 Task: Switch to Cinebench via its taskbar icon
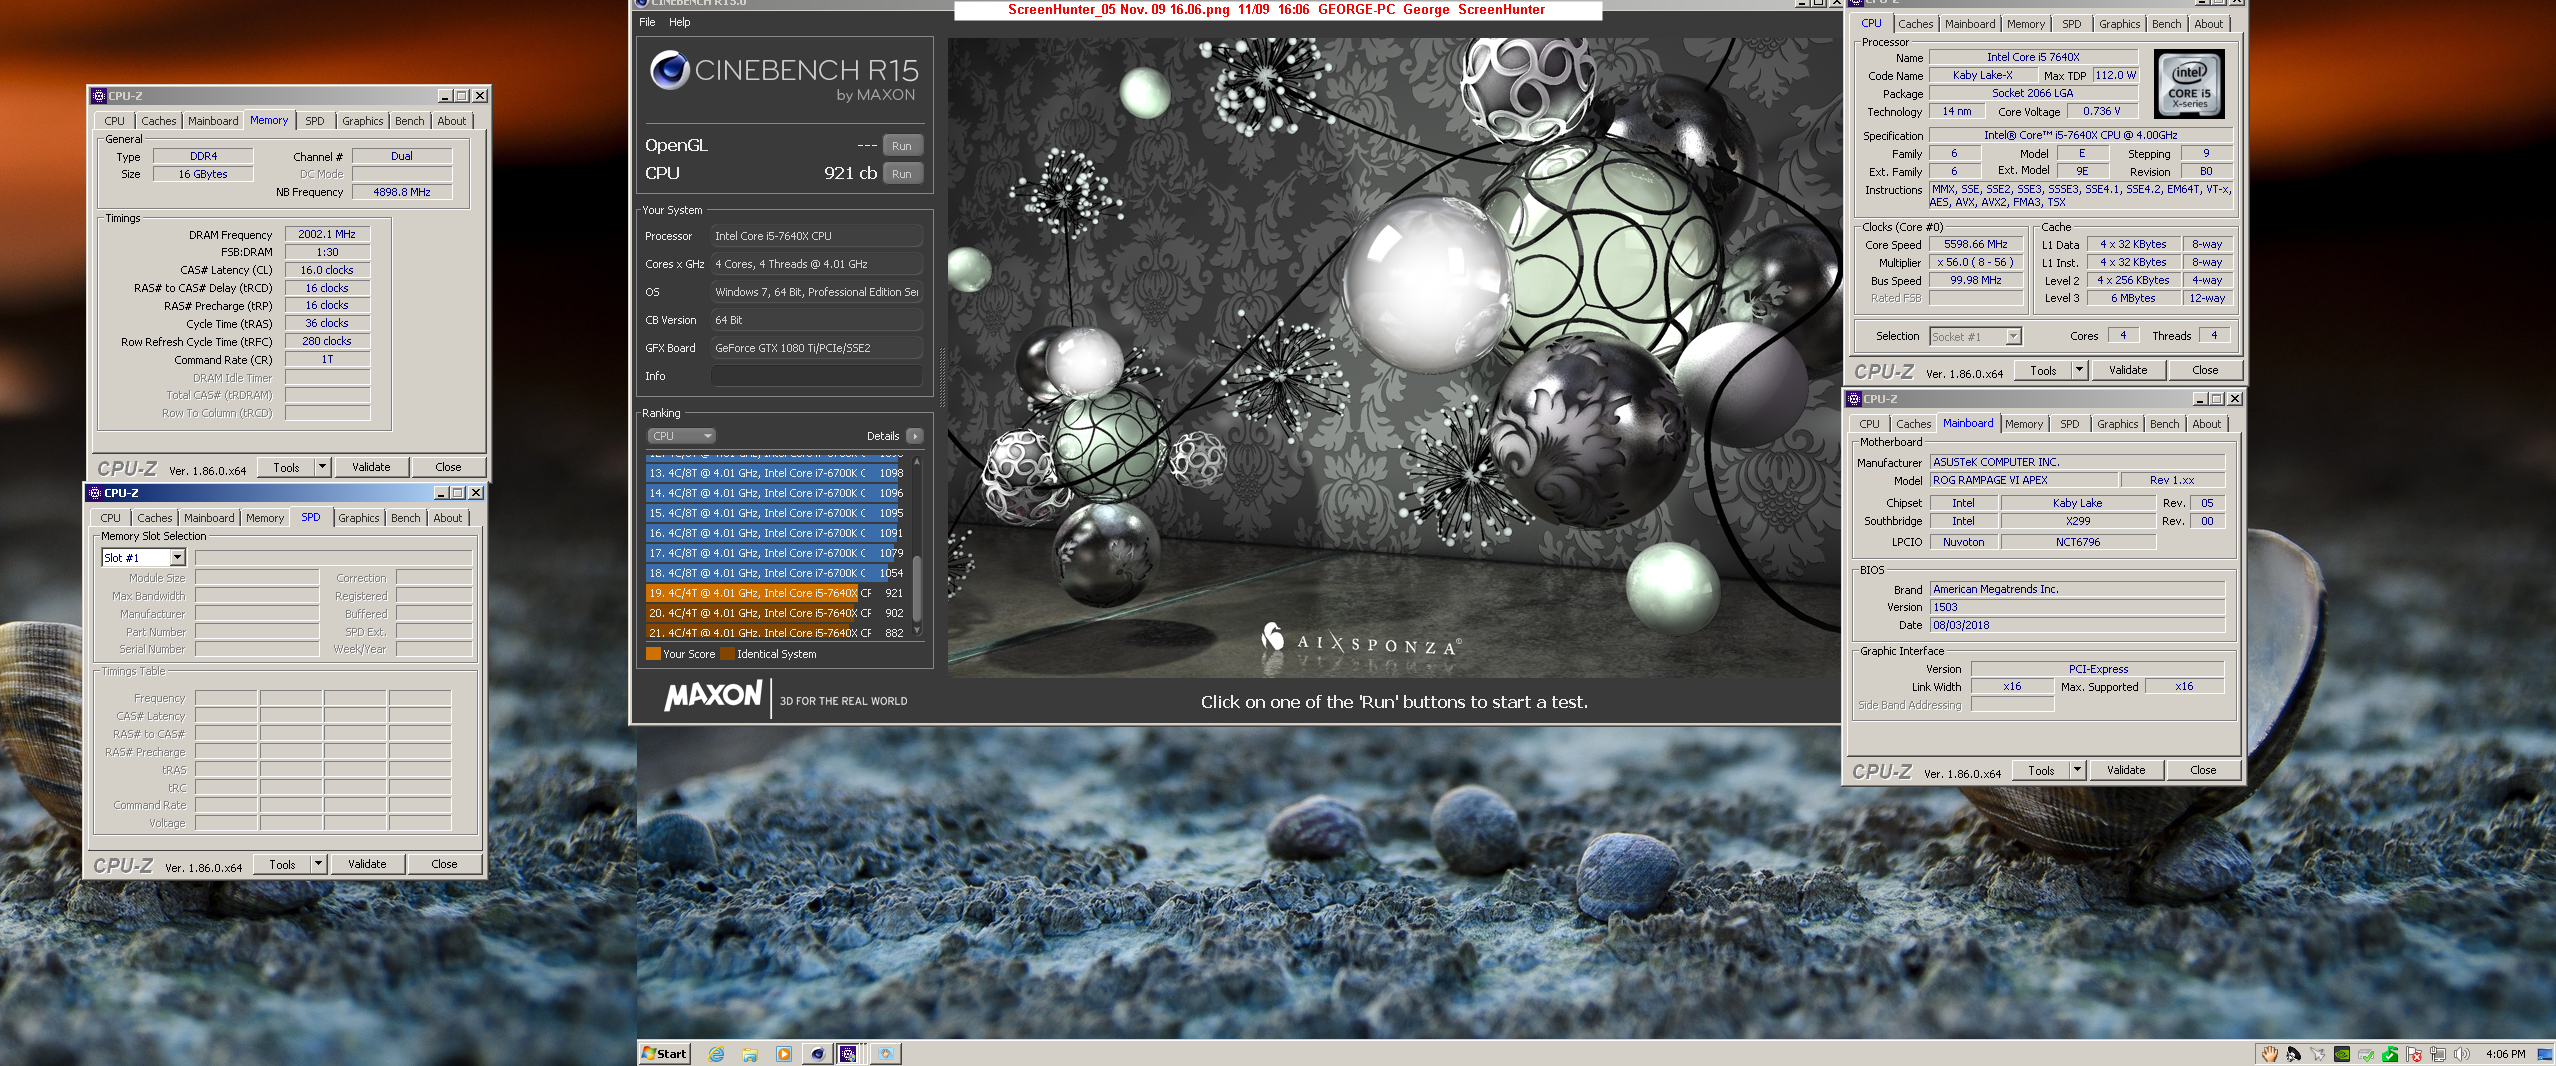click(x=818, y=1054)
